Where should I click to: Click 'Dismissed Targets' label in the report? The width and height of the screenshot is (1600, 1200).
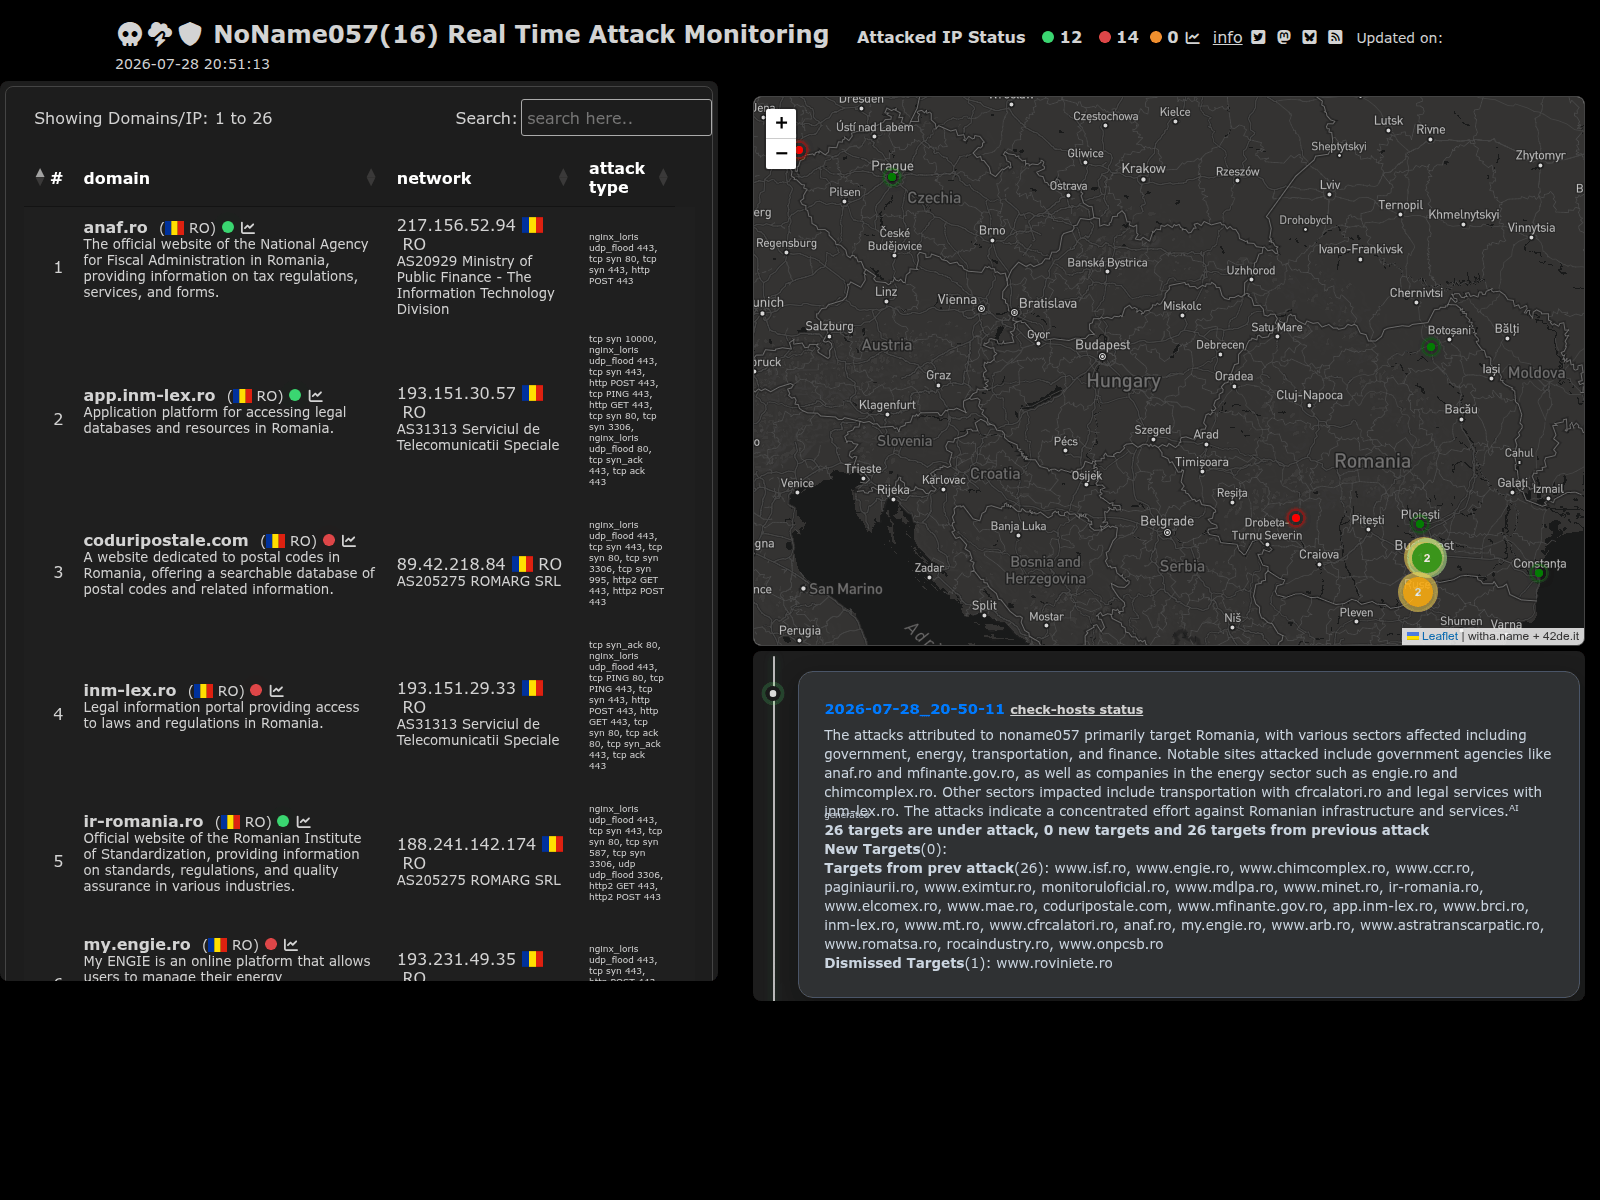pos(894,963)
